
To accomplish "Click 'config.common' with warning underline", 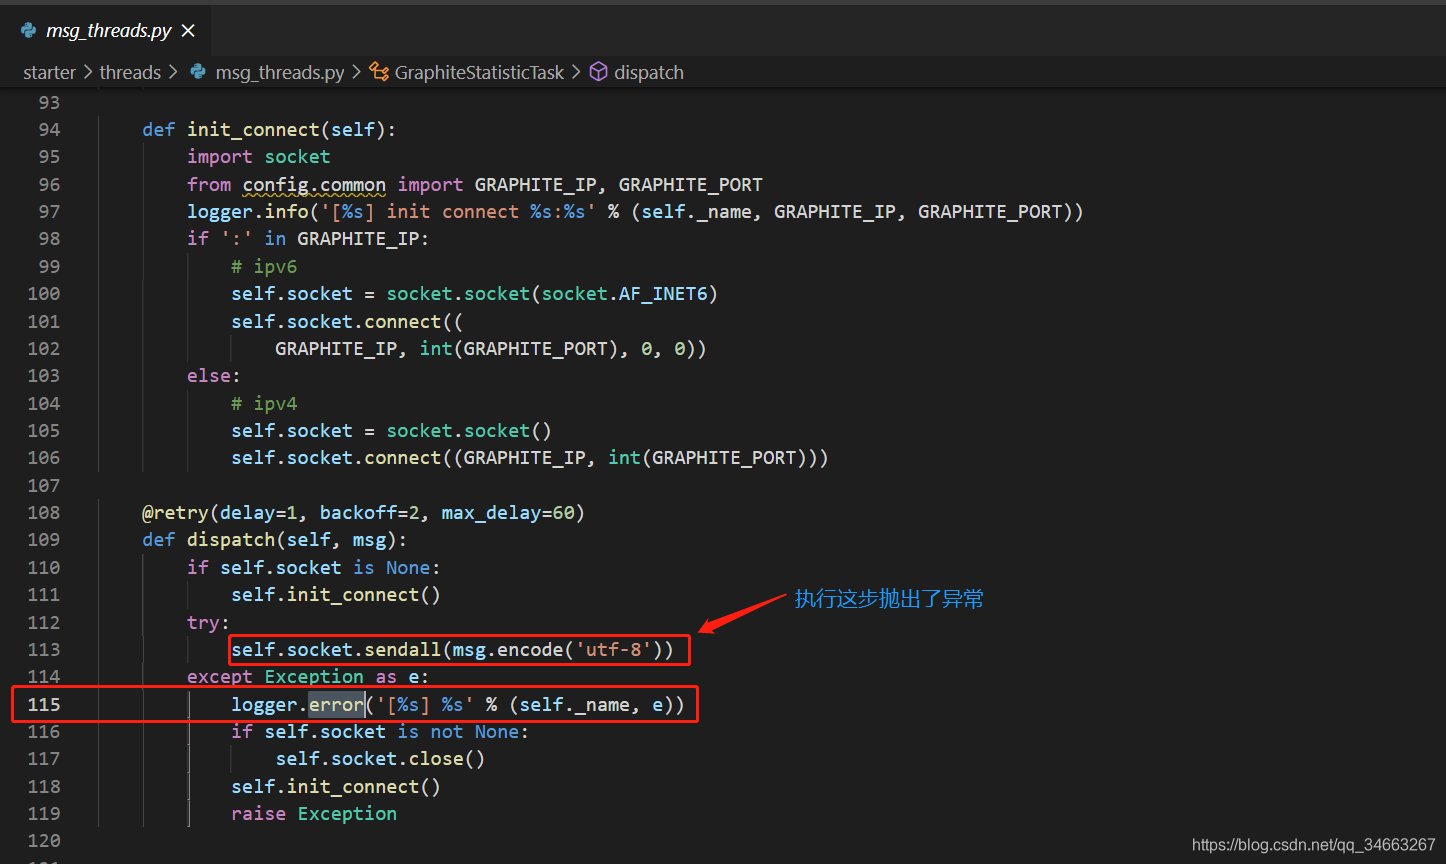I will [x=314, y=185].
